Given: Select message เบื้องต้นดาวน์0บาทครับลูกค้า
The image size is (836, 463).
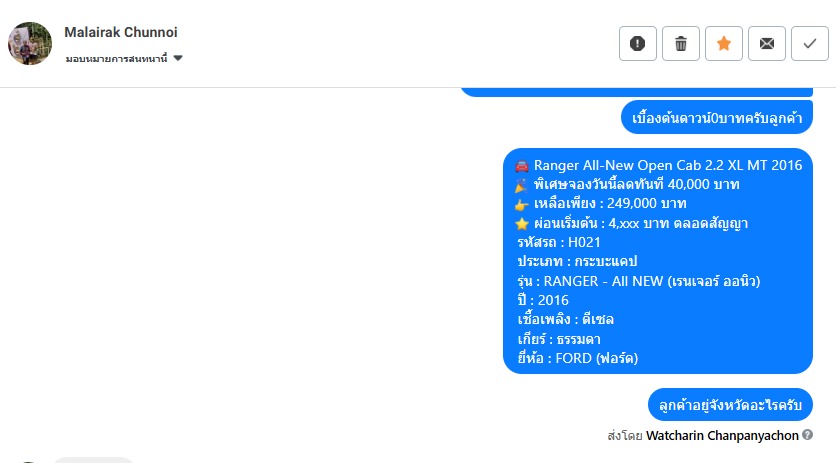Looking at the screenshot, I should click(717, 117).
